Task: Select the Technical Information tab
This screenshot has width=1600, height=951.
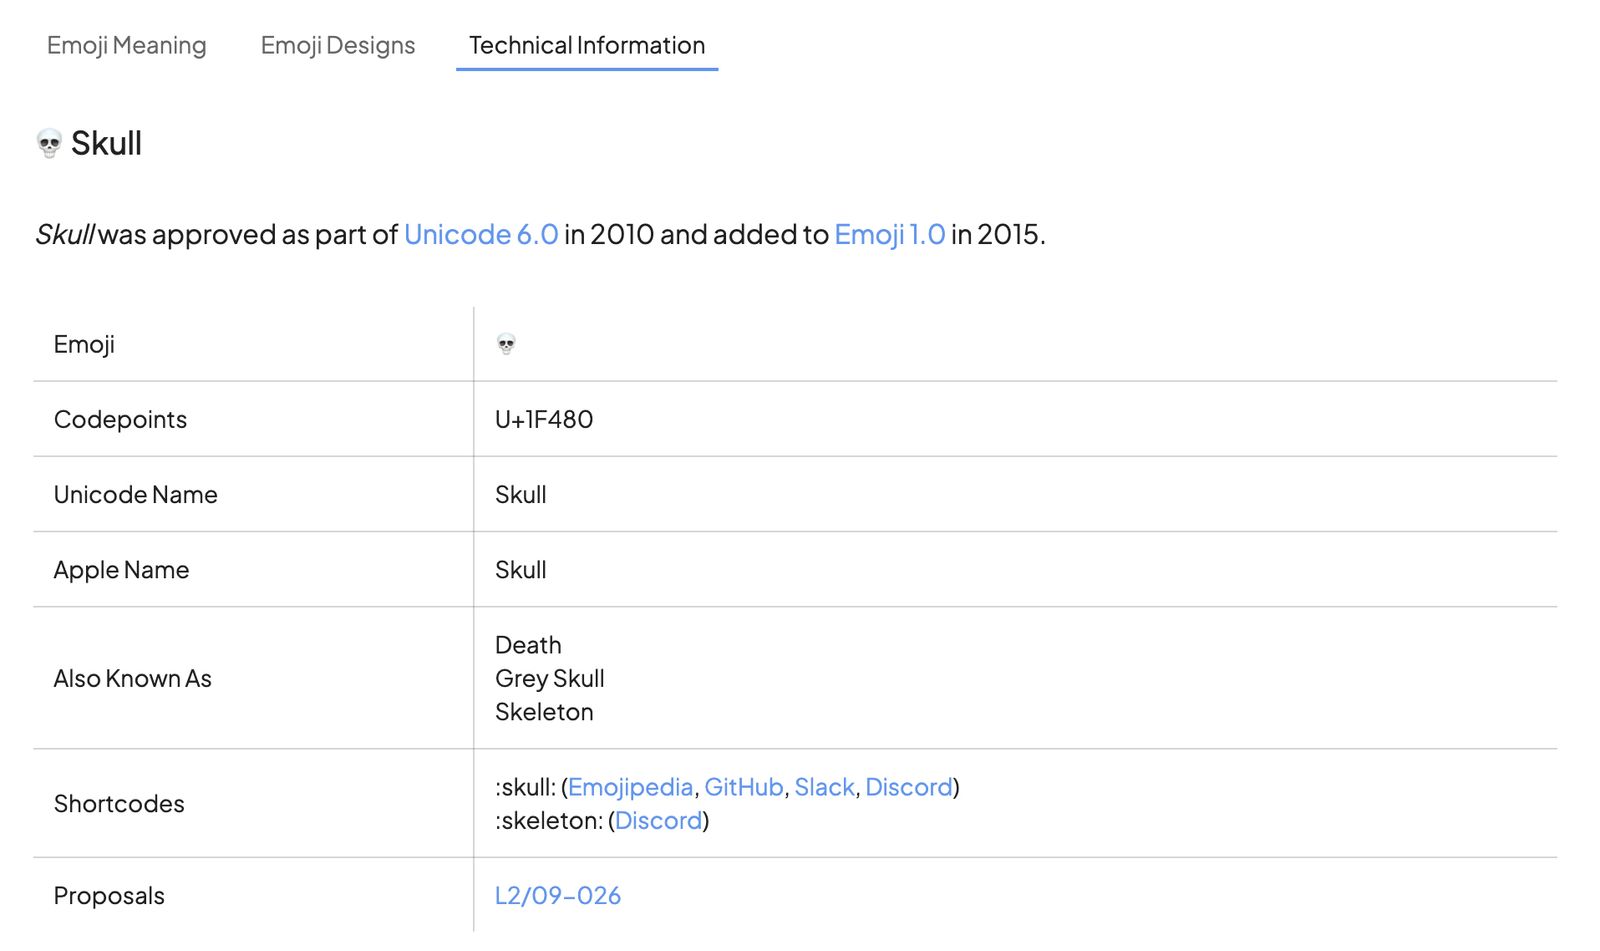Action: pos(586,45)
